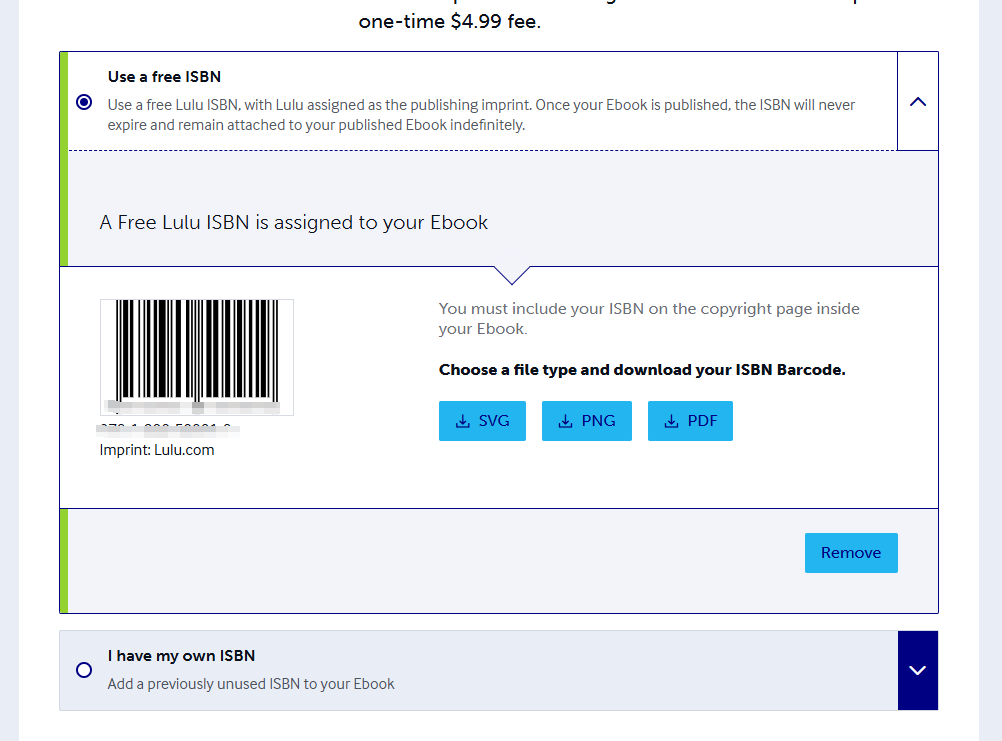This screenshot has width=1002, height=741.
Task: Click the ISBN barcode image
Action: pos(197,357)
